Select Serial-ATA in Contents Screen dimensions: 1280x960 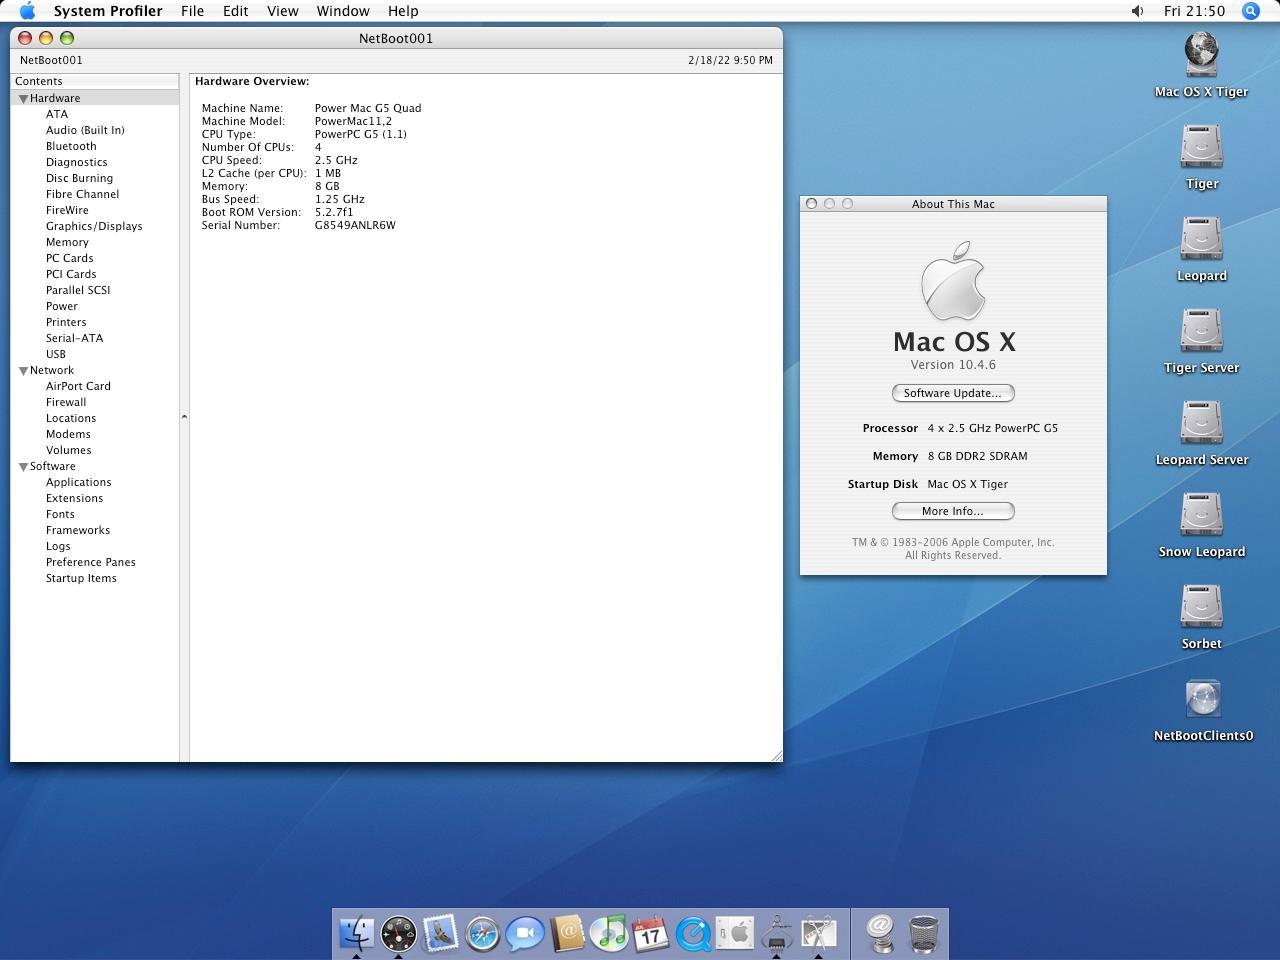[x=74, y=338]
